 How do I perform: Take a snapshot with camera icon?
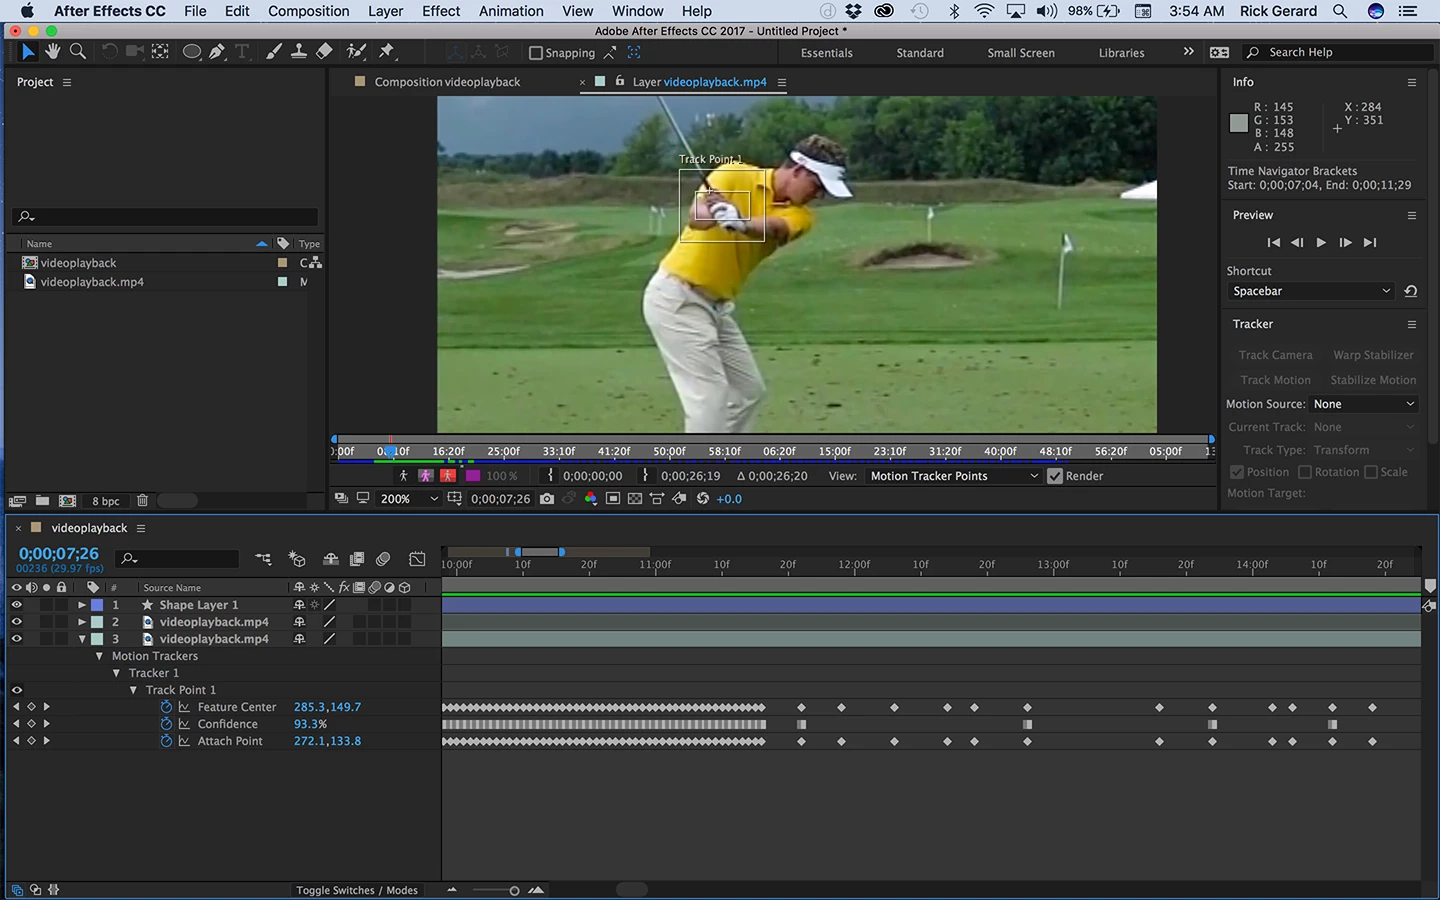(x=547, y=499)
